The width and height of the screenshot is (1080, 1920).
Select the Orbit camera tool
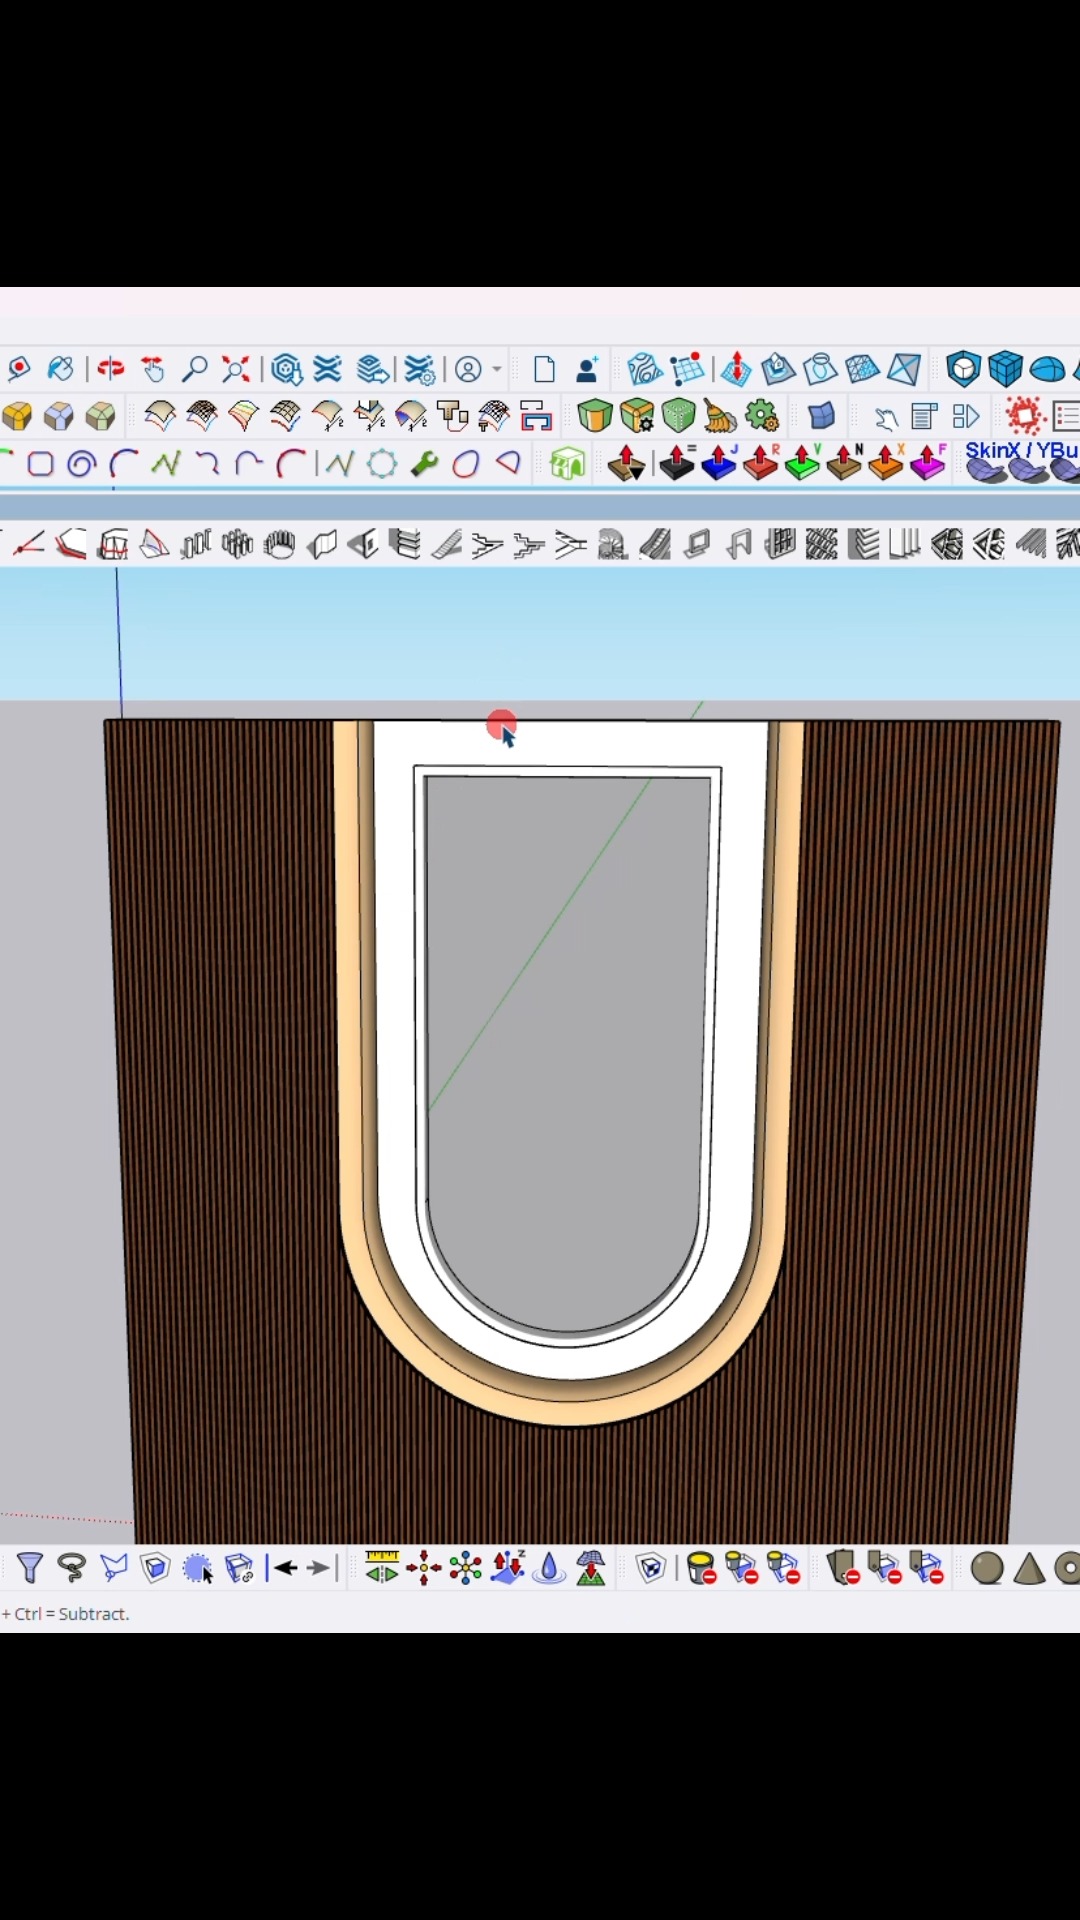[110, 369]
